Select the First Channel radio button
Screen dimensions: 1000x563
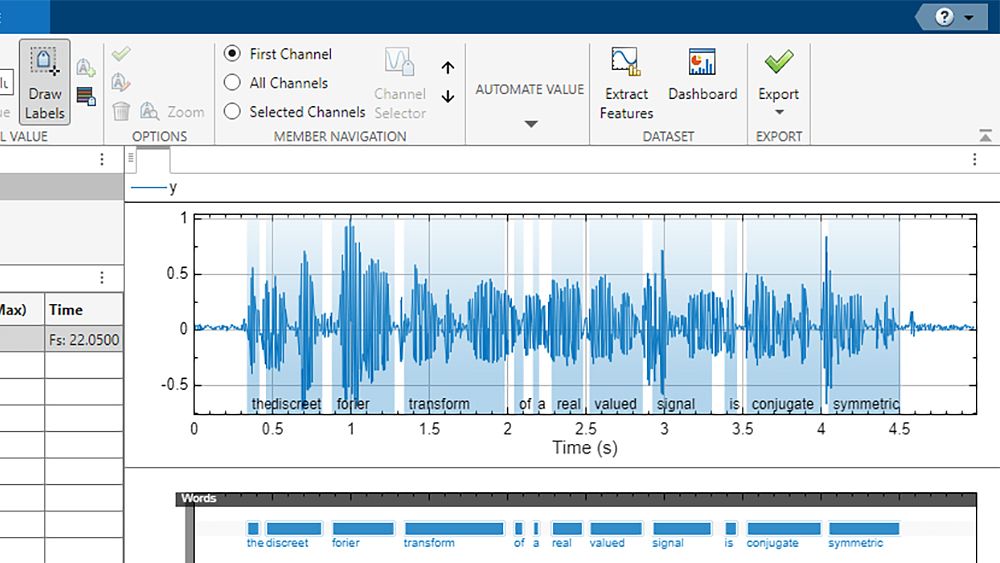click(232, 54)
